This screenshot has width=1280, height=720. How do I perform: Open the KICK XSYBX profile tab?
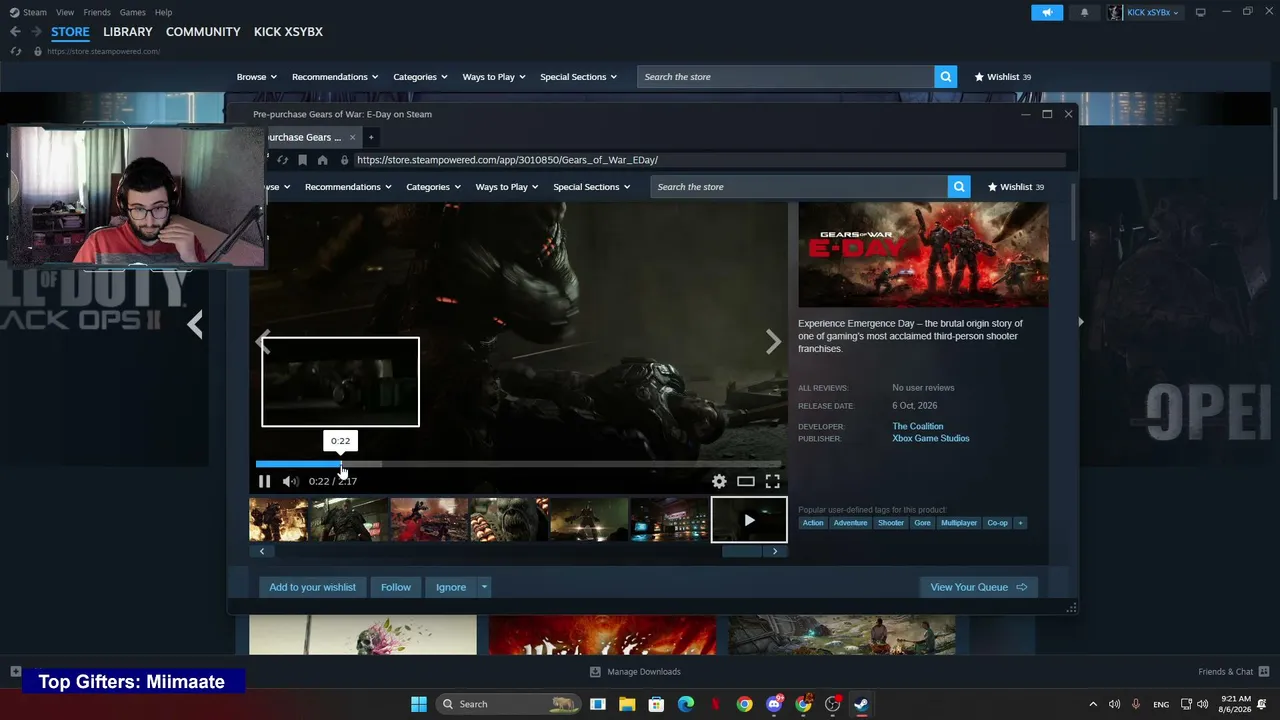pos(288,32)
